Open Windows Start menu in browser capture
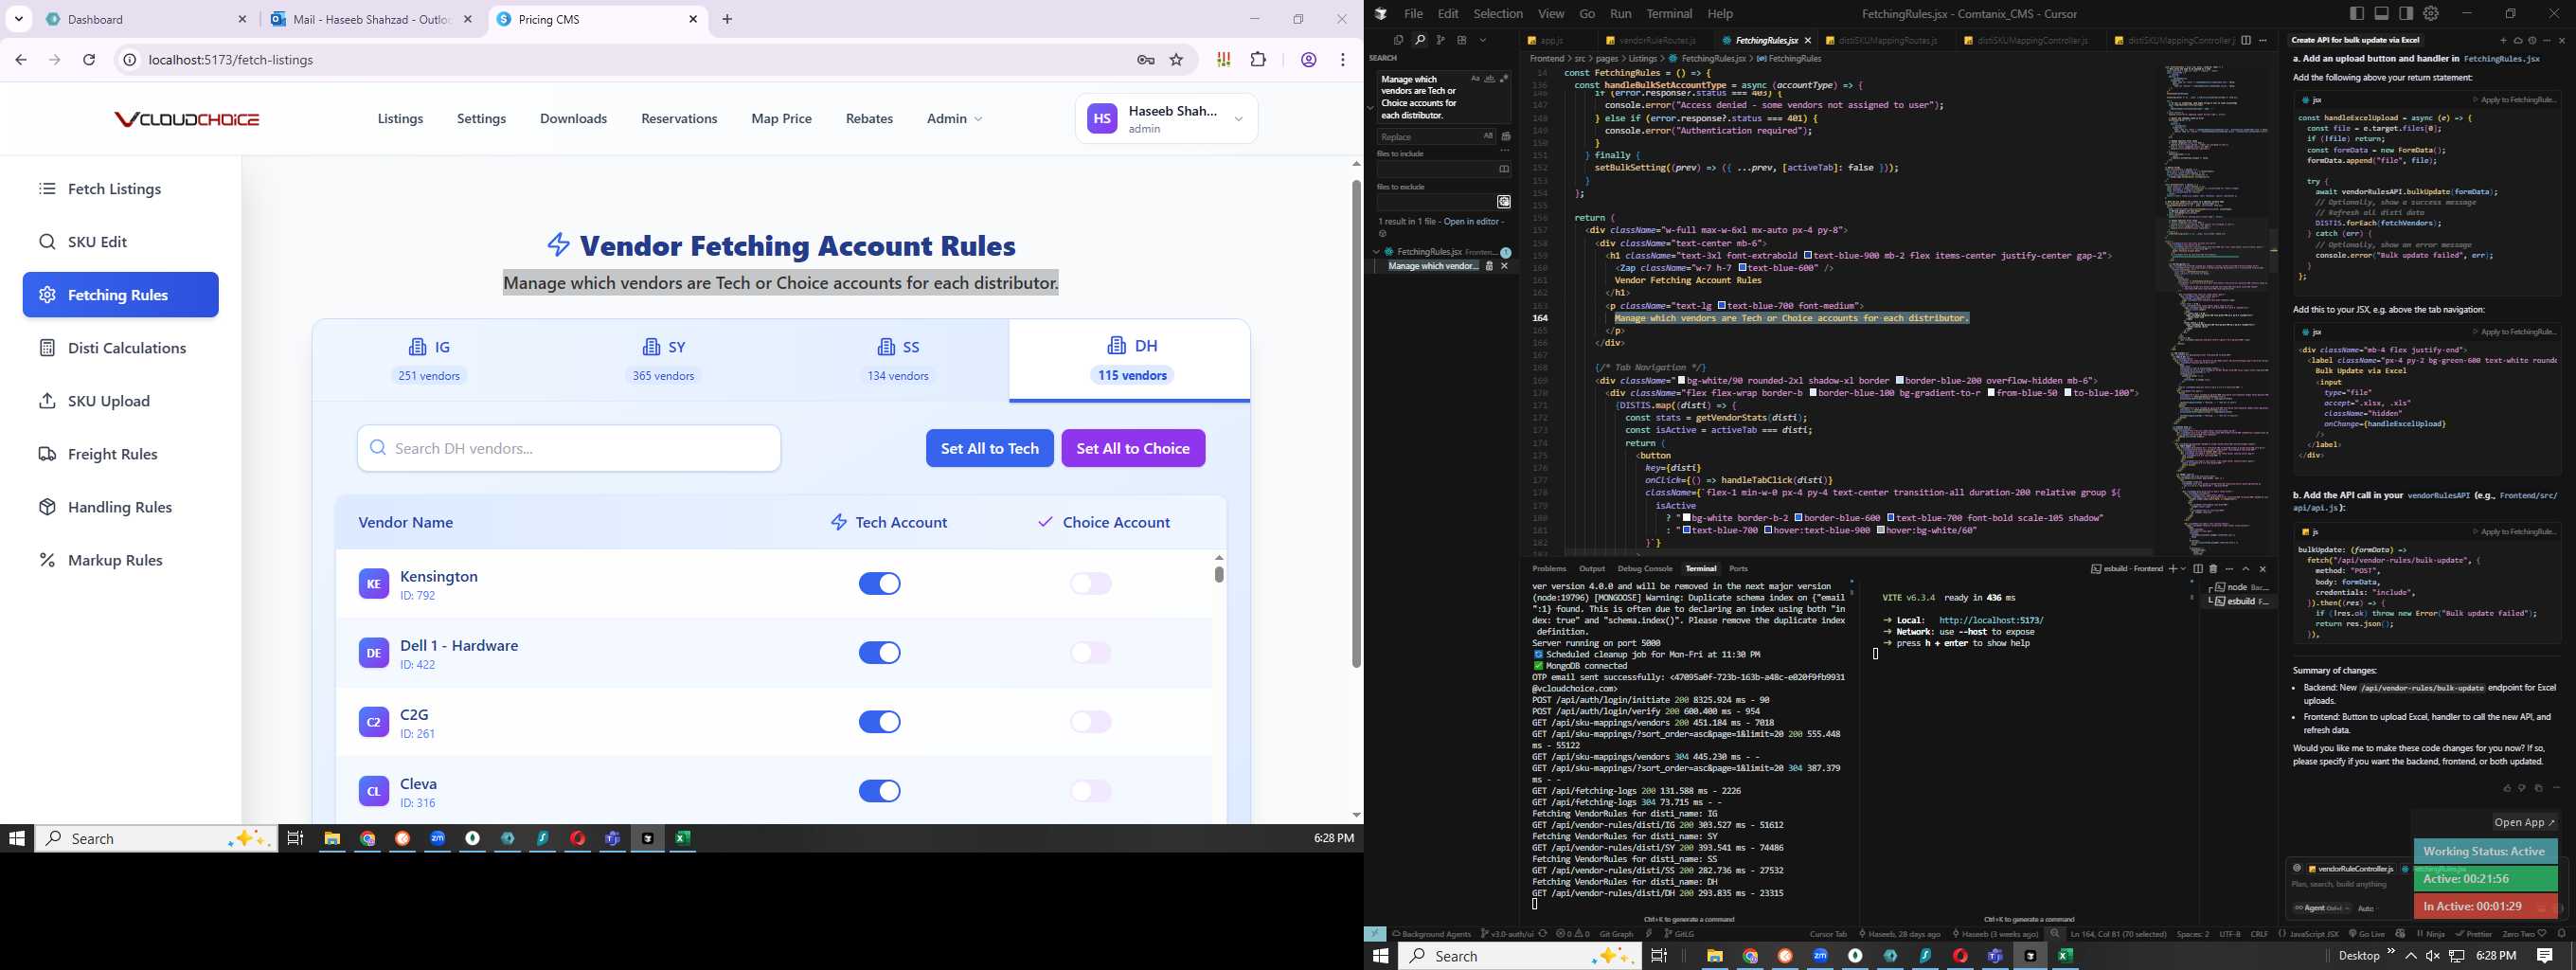 (17, 839)
